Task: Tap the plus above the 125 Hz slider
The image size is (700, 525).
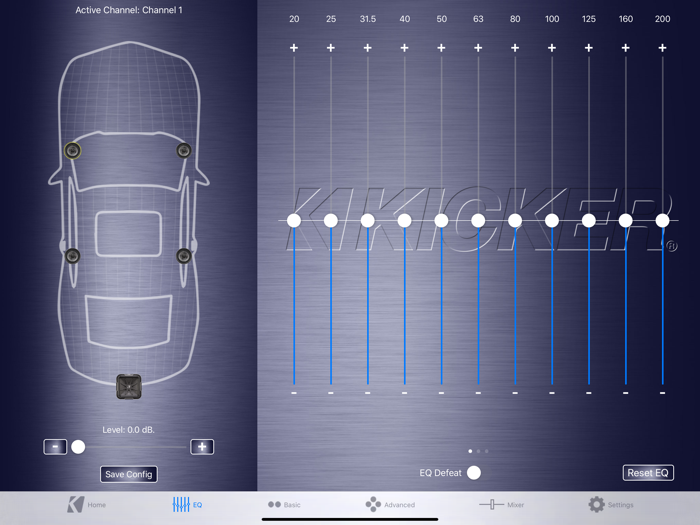Action: pyautogui.click(x=589, y=48)
